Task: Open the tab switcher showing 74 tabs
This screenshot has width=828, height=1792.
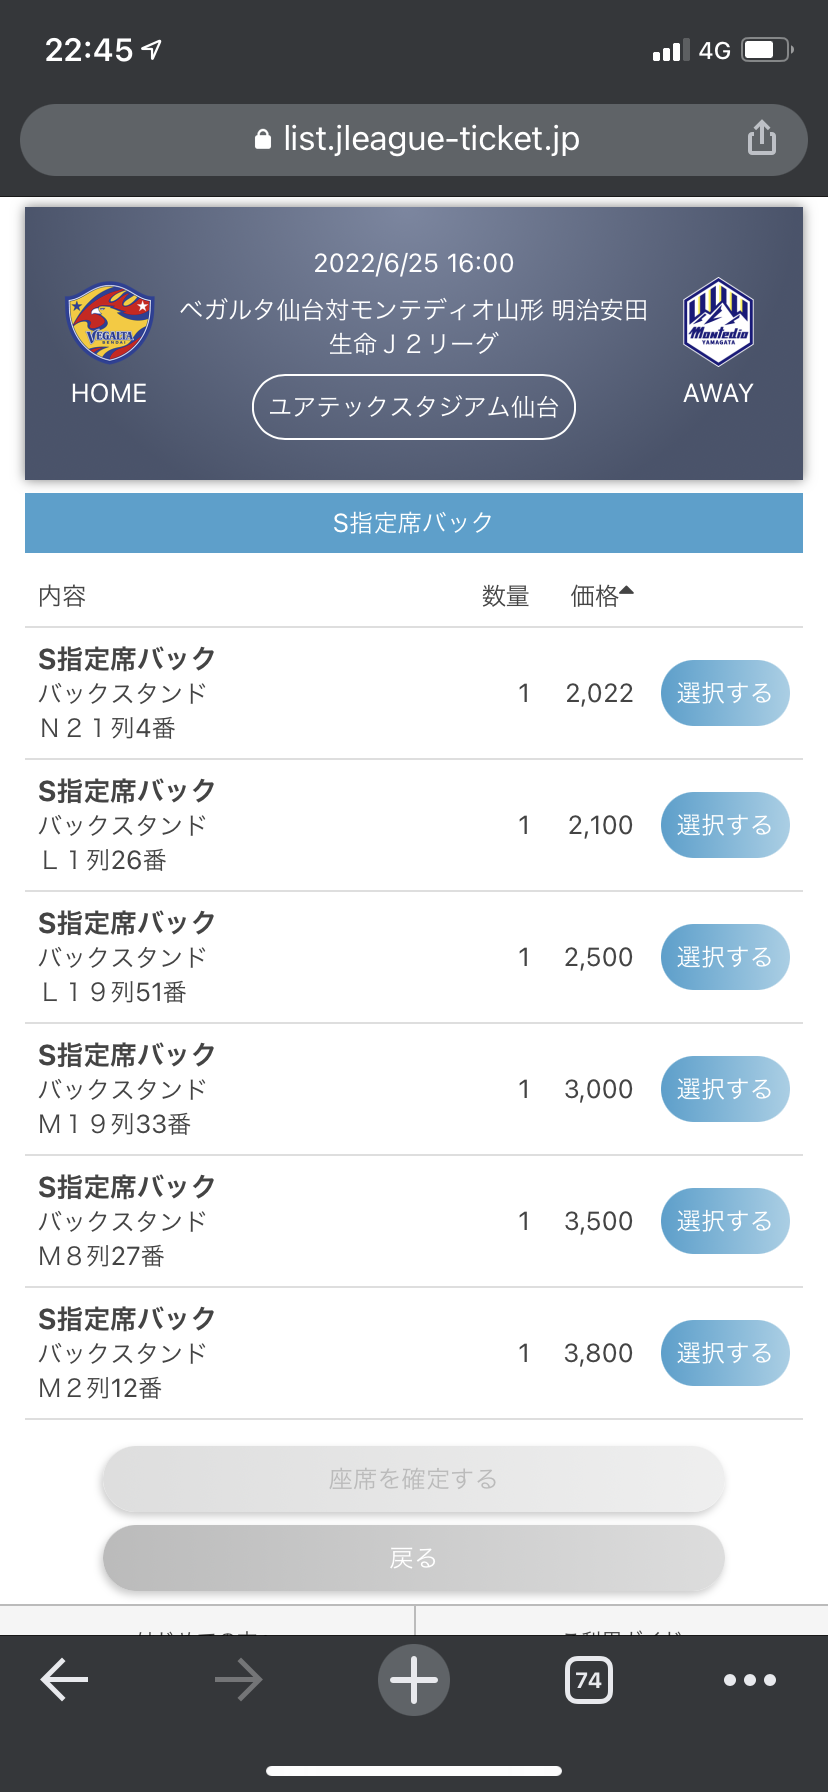Action: pyautogui.click(x=589, y=1680)
